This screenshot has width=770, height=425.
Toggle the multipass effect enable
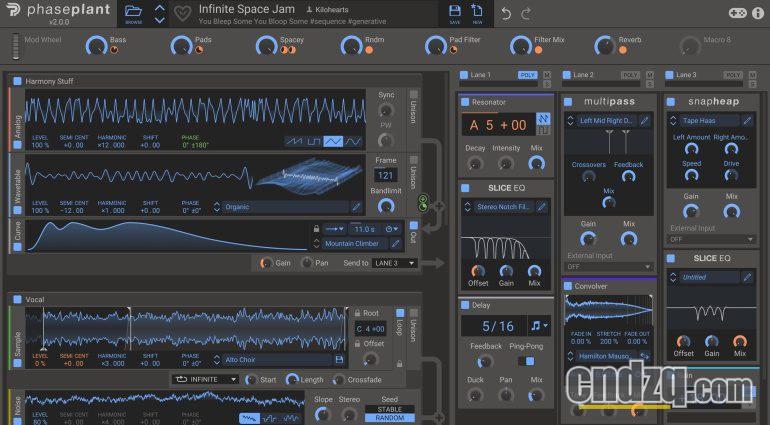tap(568, 102)
